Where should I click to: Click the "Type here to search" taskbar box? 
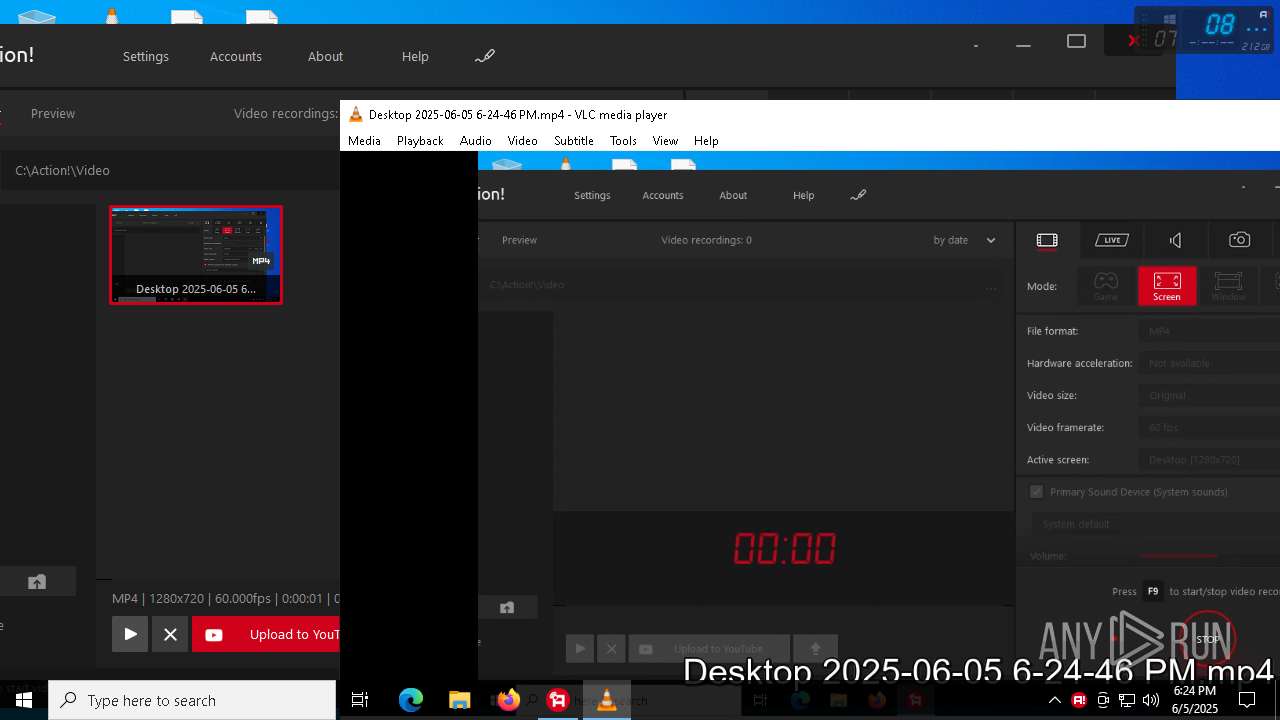tap(192, 700)
